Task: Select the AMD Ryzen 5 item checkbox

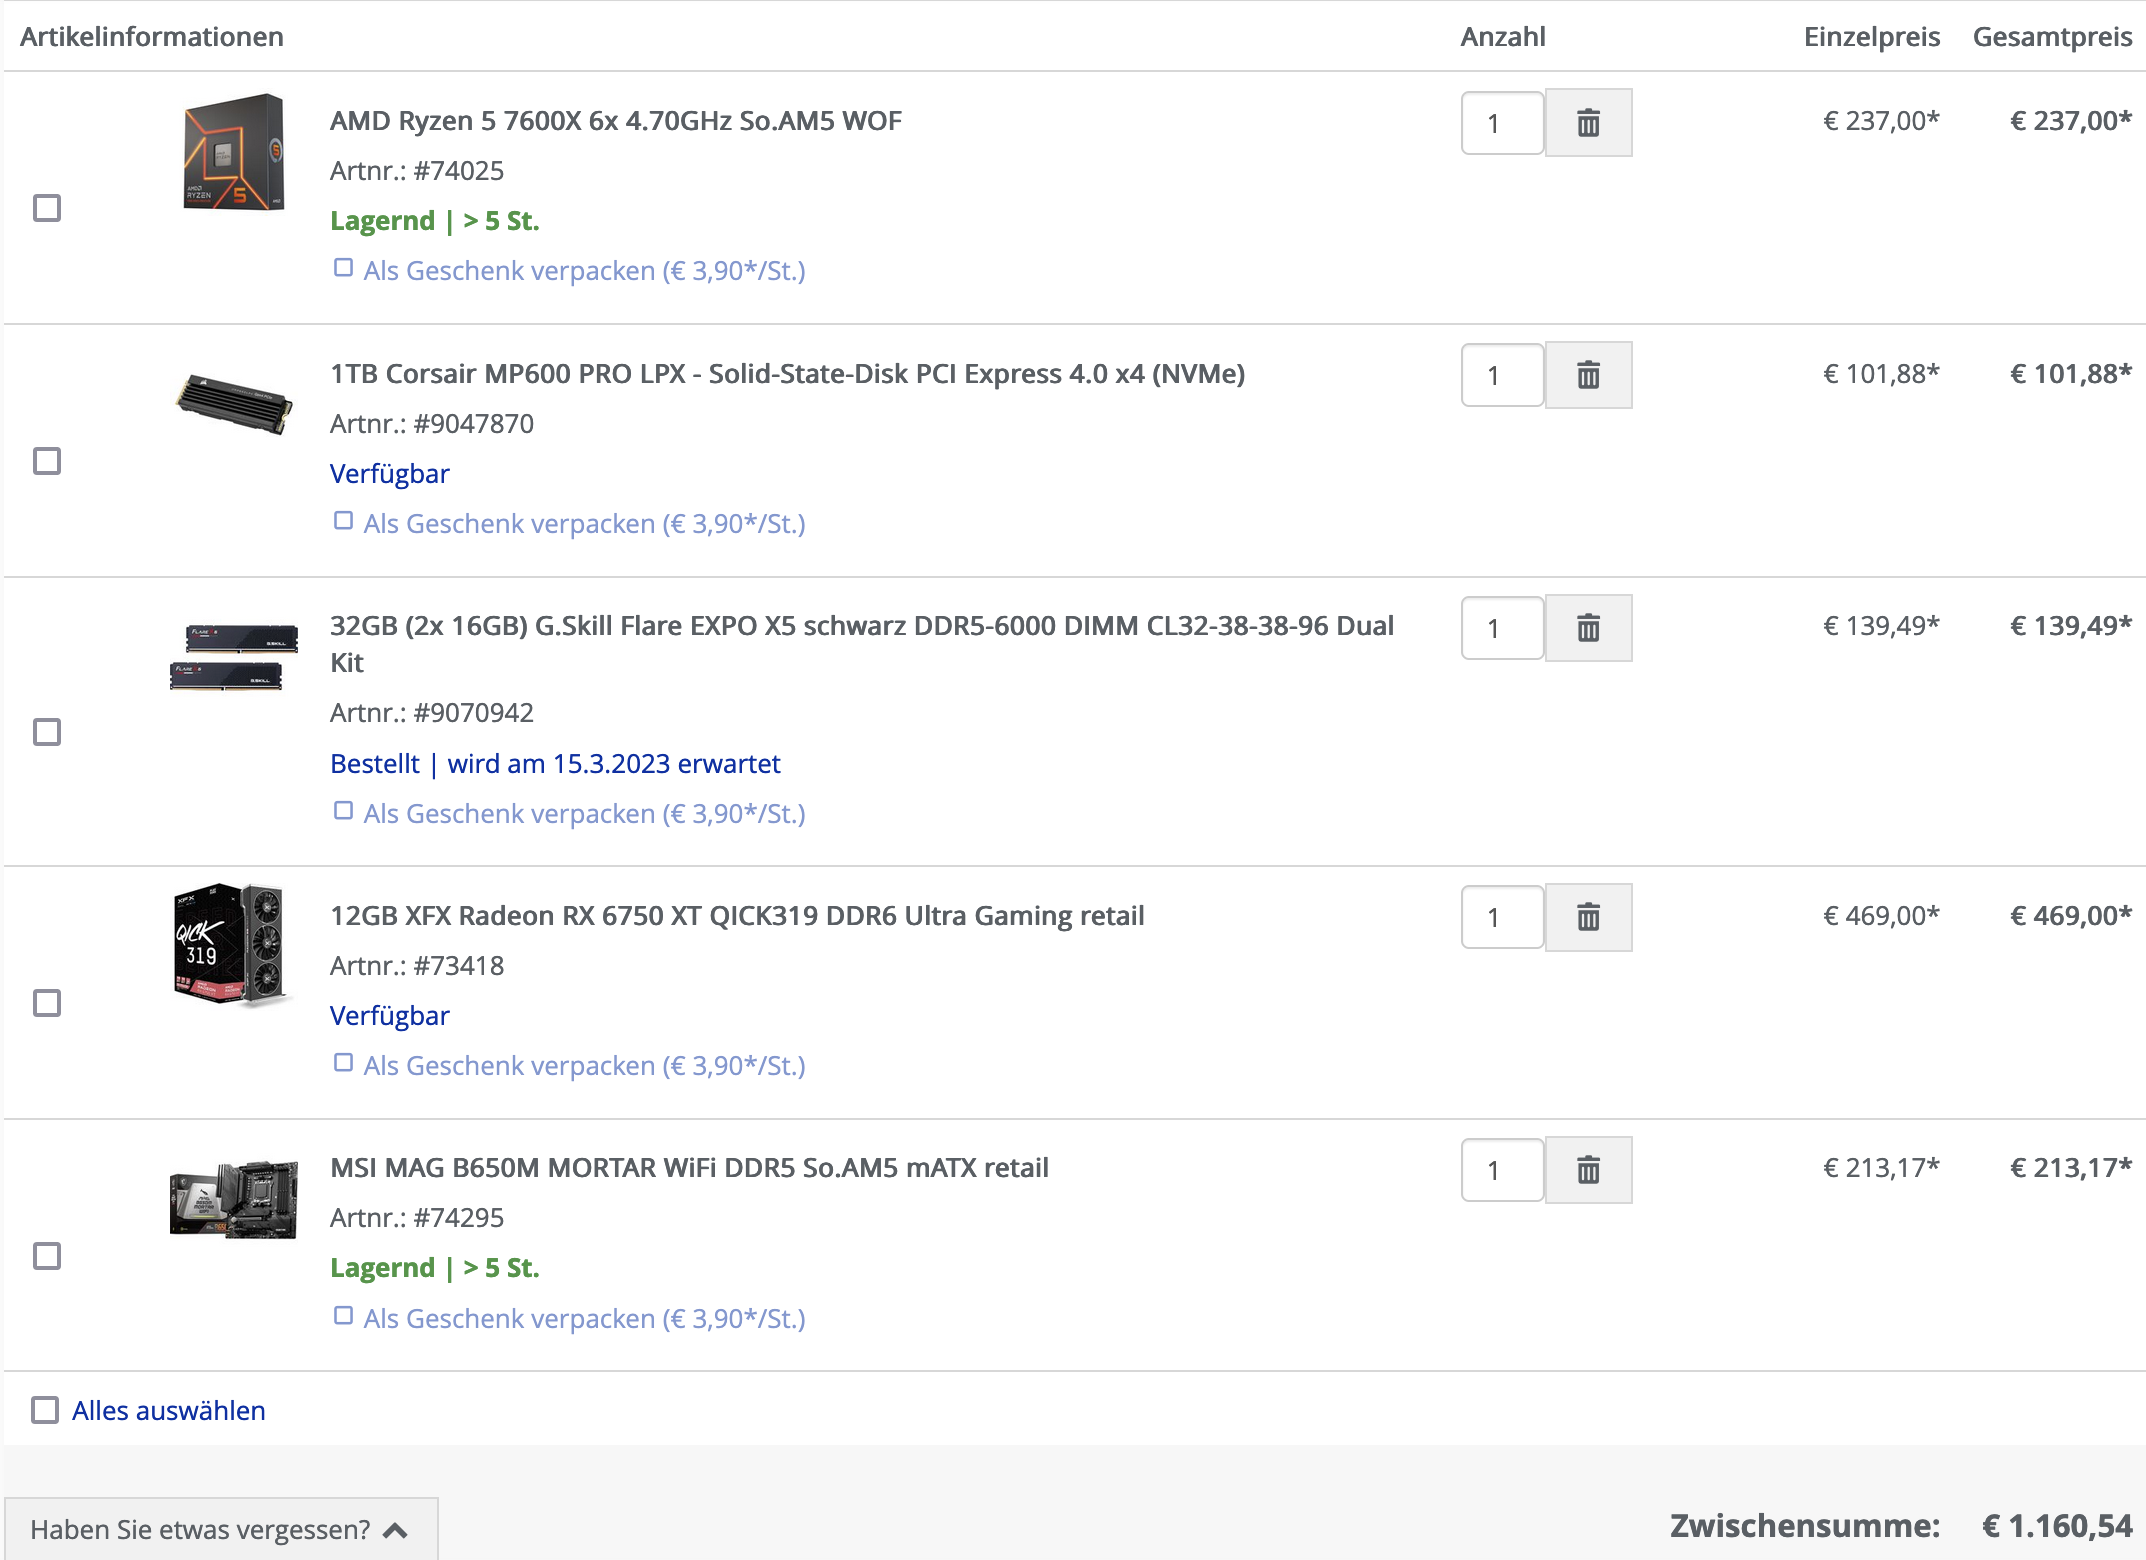Action: [47, 209]
